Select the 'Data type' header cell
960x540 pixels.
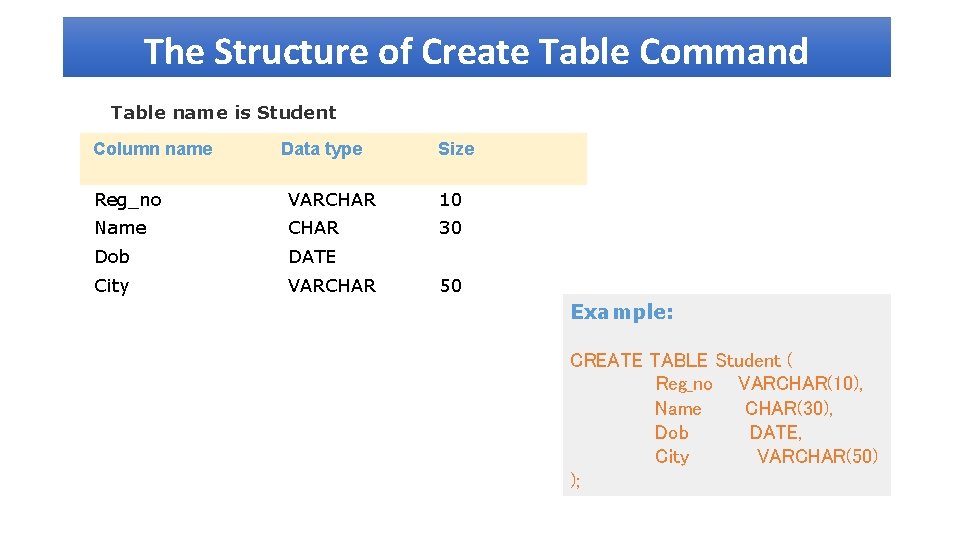pyautogui.click(x=321, y=149)
